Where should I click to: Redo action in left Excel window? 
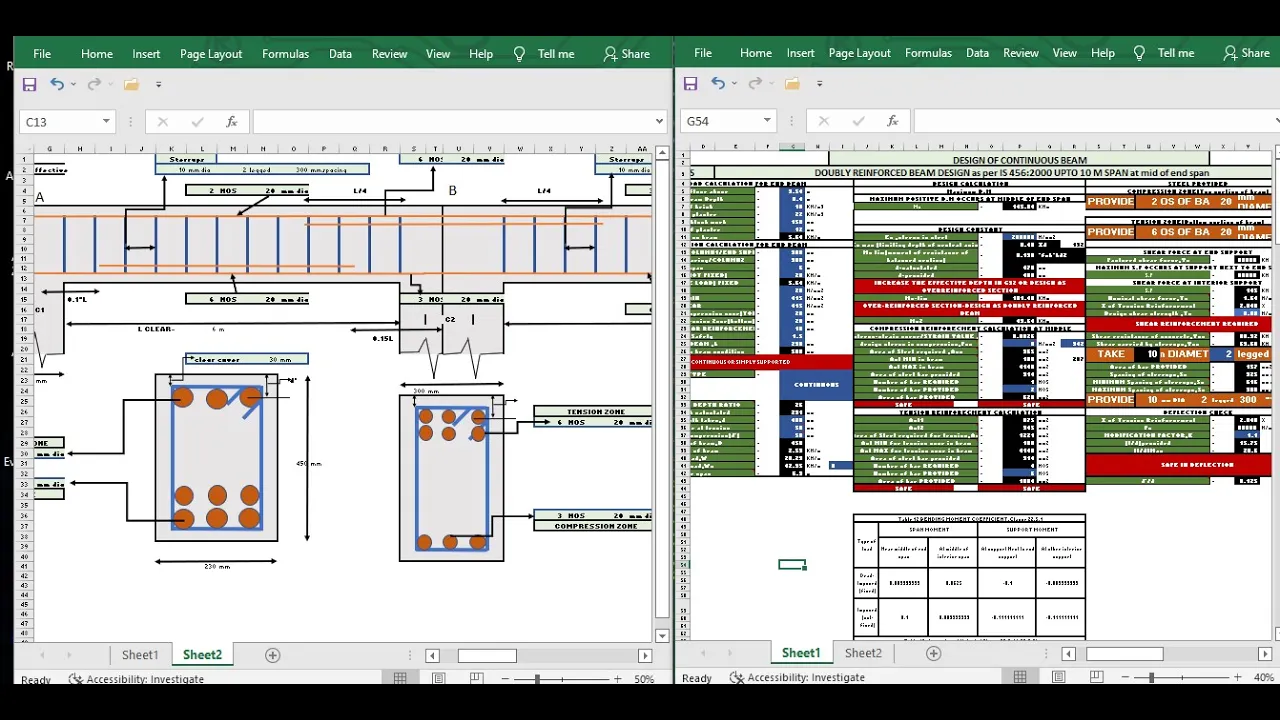(x=93, y=85)
